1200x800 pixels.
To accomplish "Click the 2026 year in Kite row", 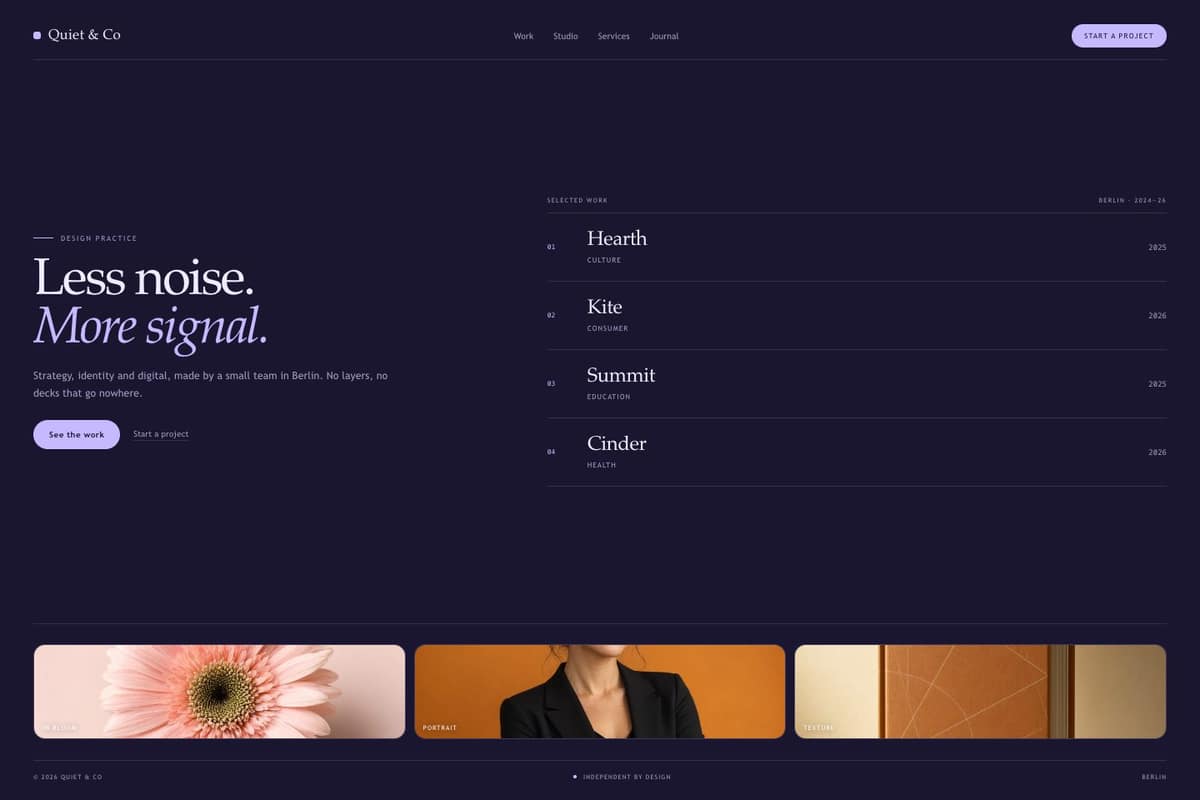I will 1157,316.
